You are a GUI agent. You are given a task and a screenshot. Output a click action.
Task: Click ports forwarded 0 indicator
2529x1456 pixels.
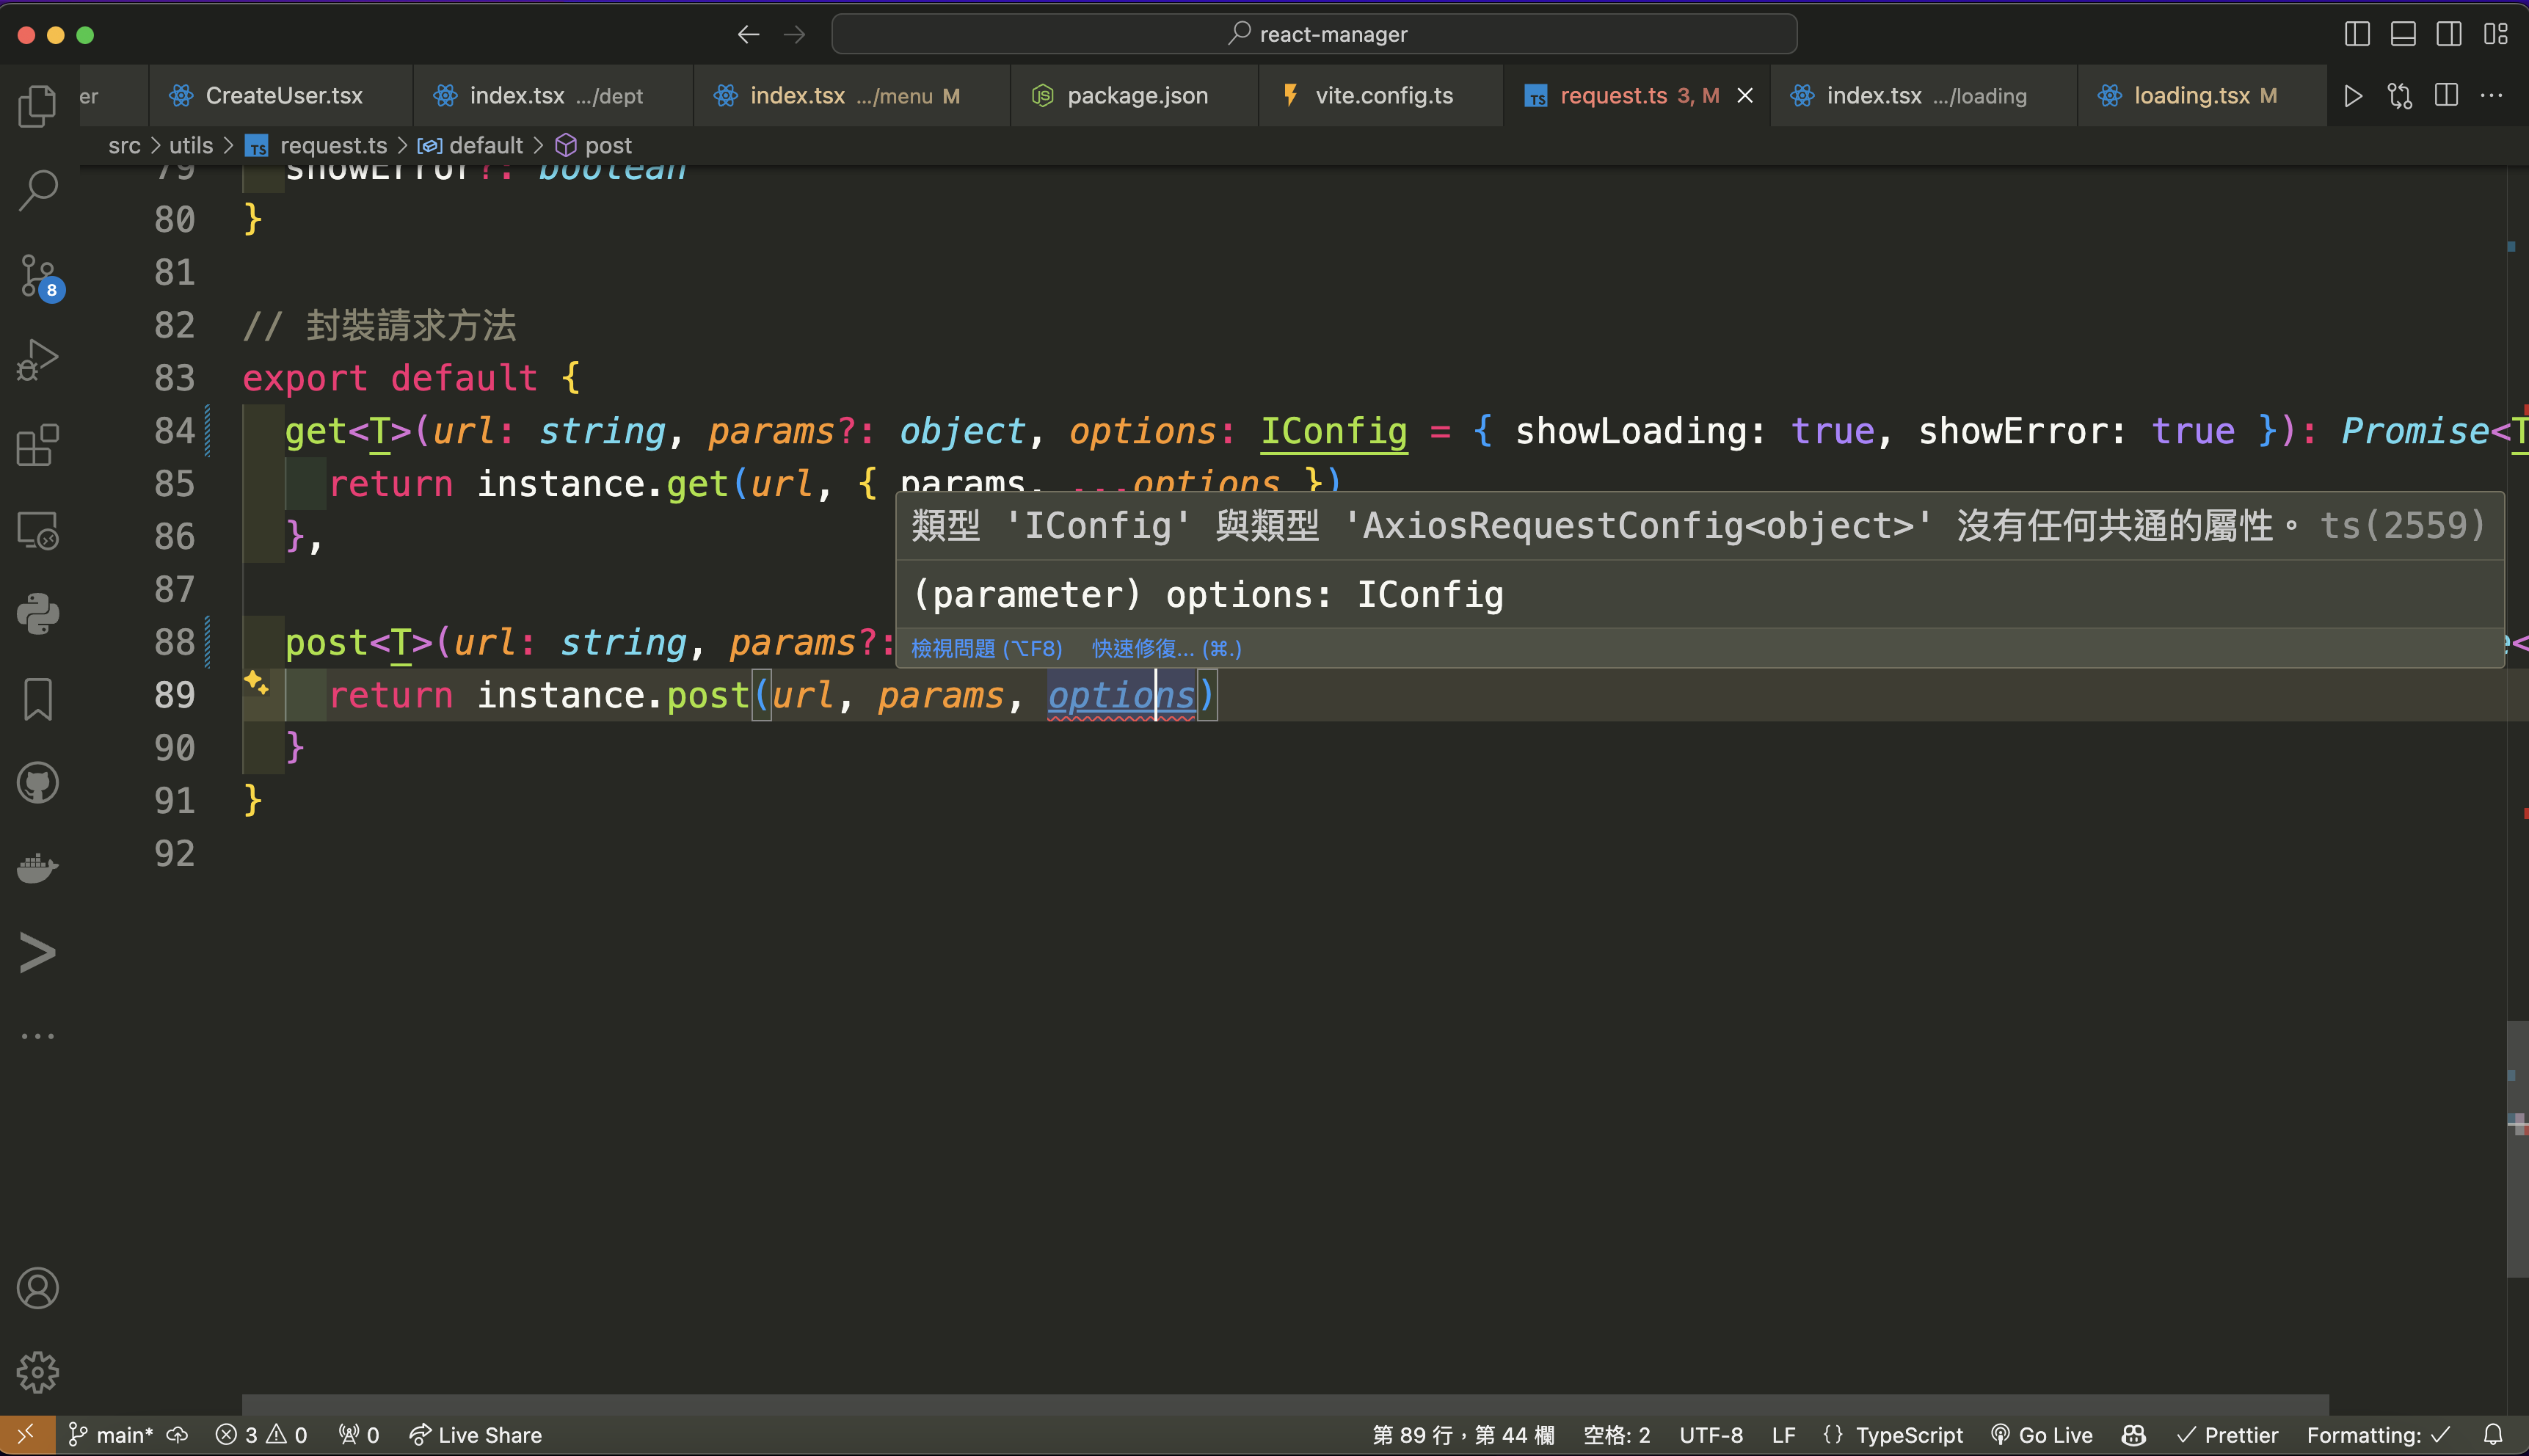pos(359,1435)
